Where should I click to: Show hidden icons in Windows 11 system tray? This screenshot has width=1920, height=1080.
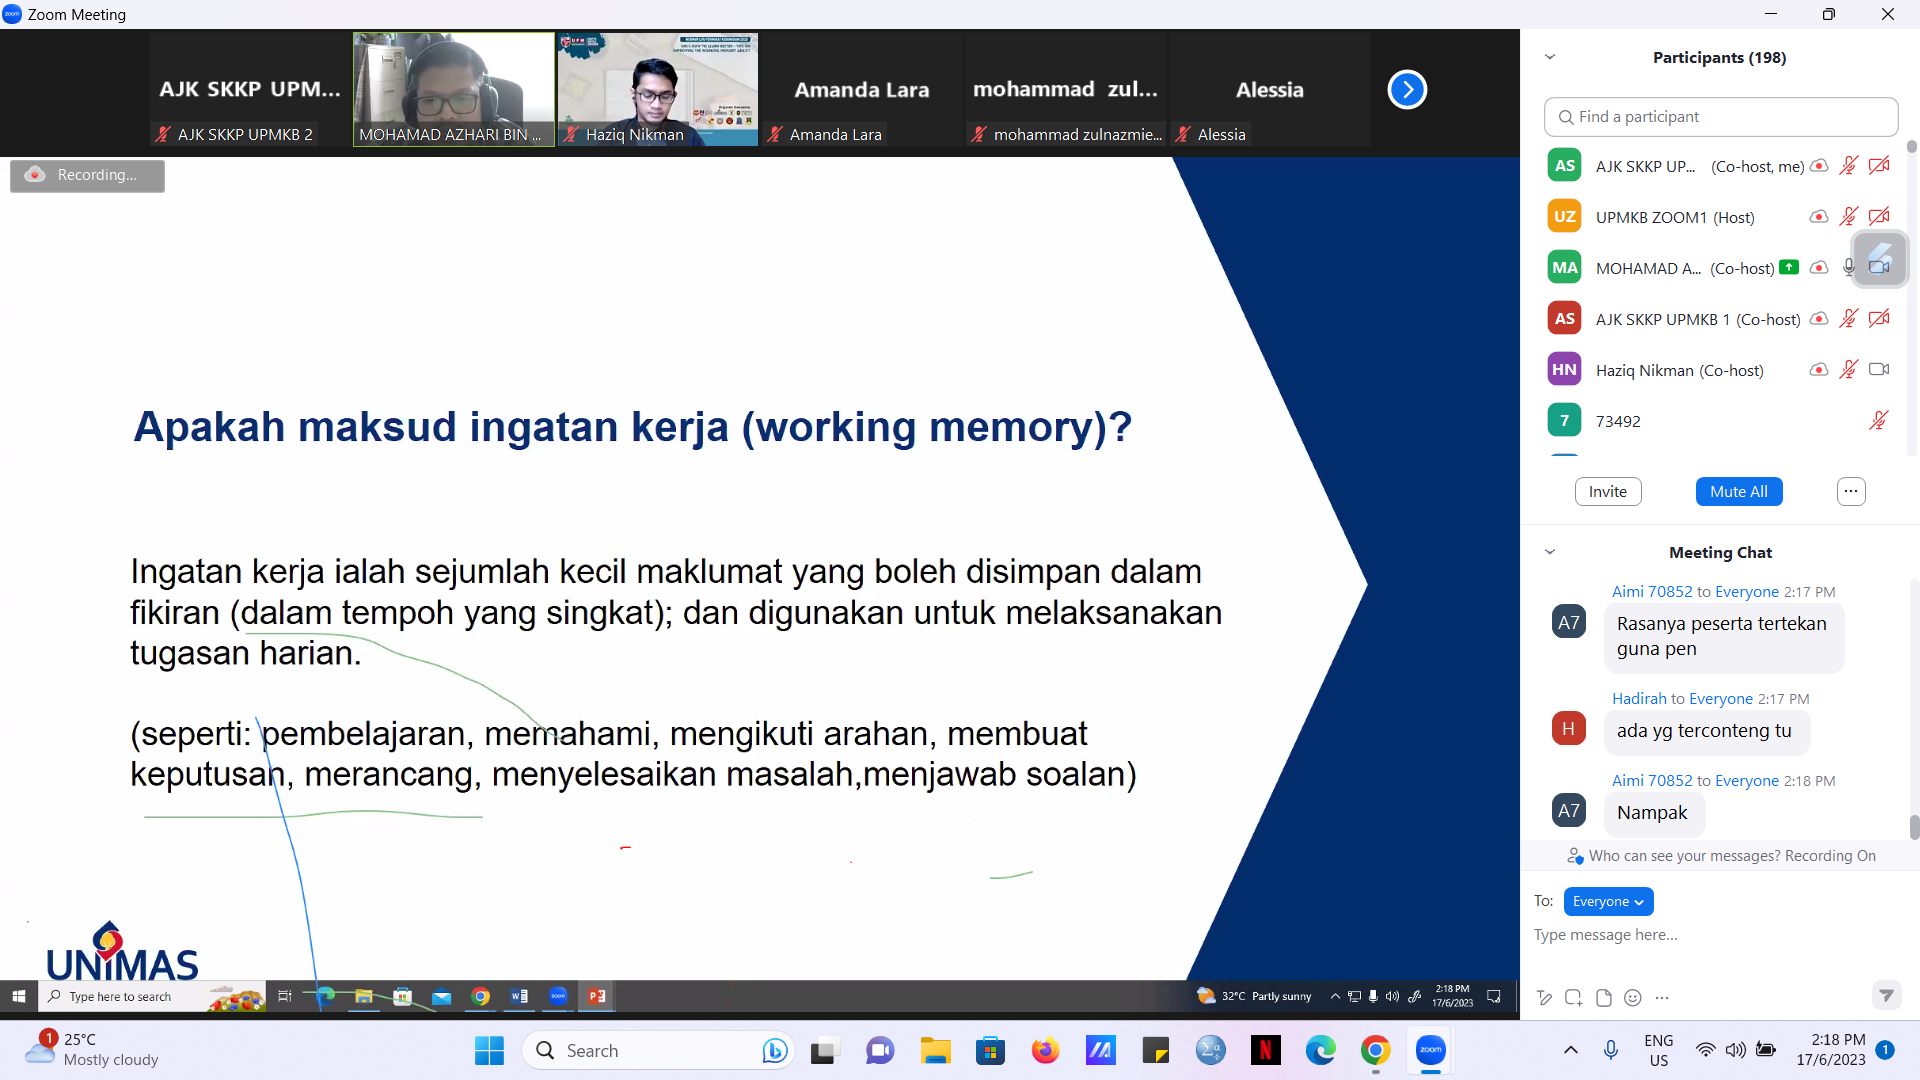[x=1571, y=1050]
